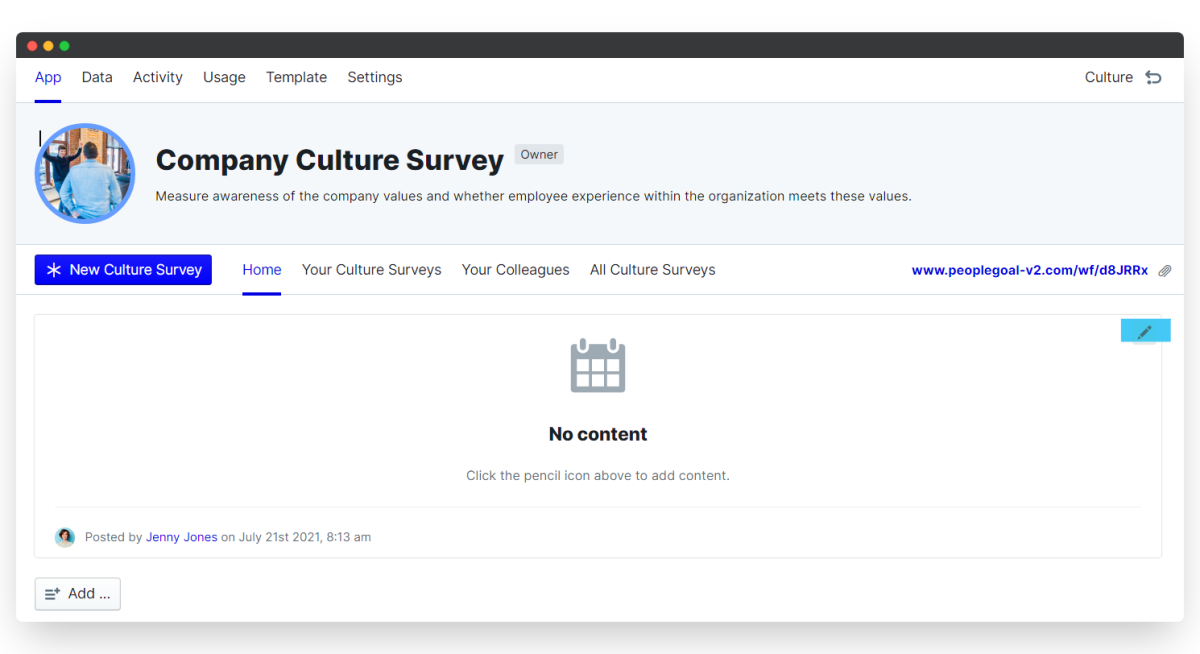Open the Add ... menu button
This screenshot has height=654, width=1200.
pyautogui.click(x=78, y=593)
